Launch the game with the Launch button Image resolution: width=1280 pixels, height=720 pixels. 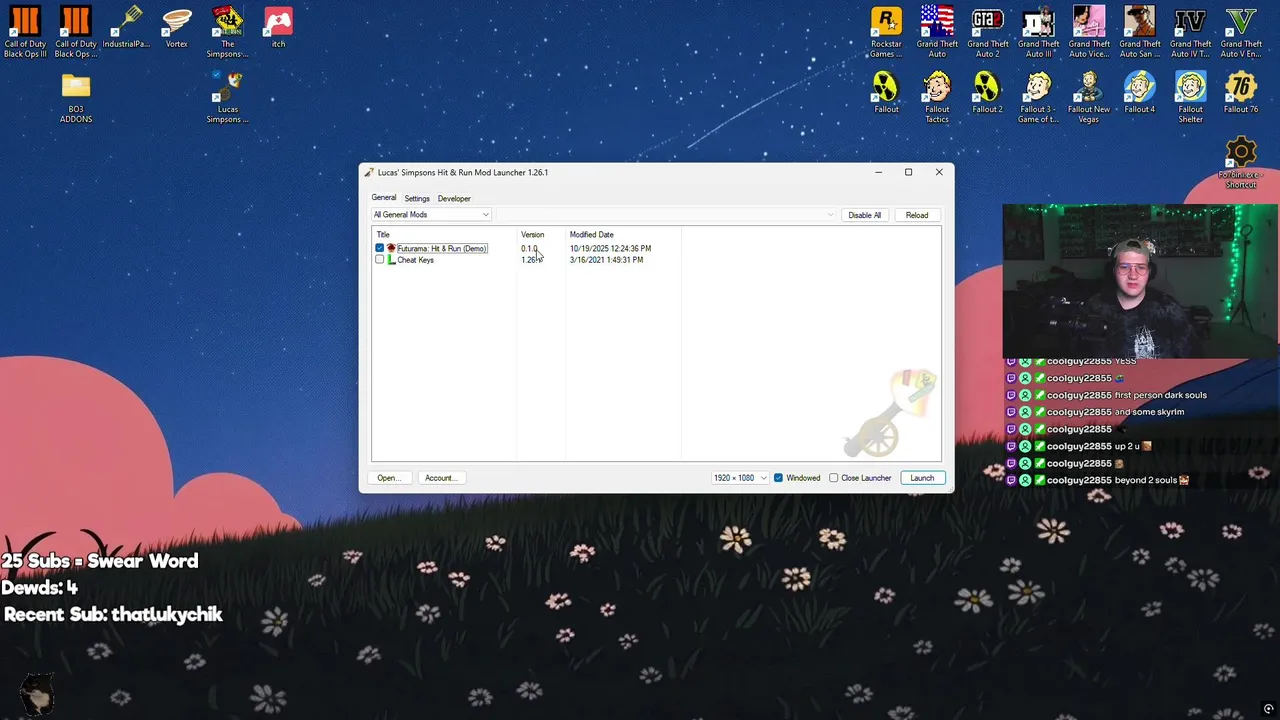[922, 478]
